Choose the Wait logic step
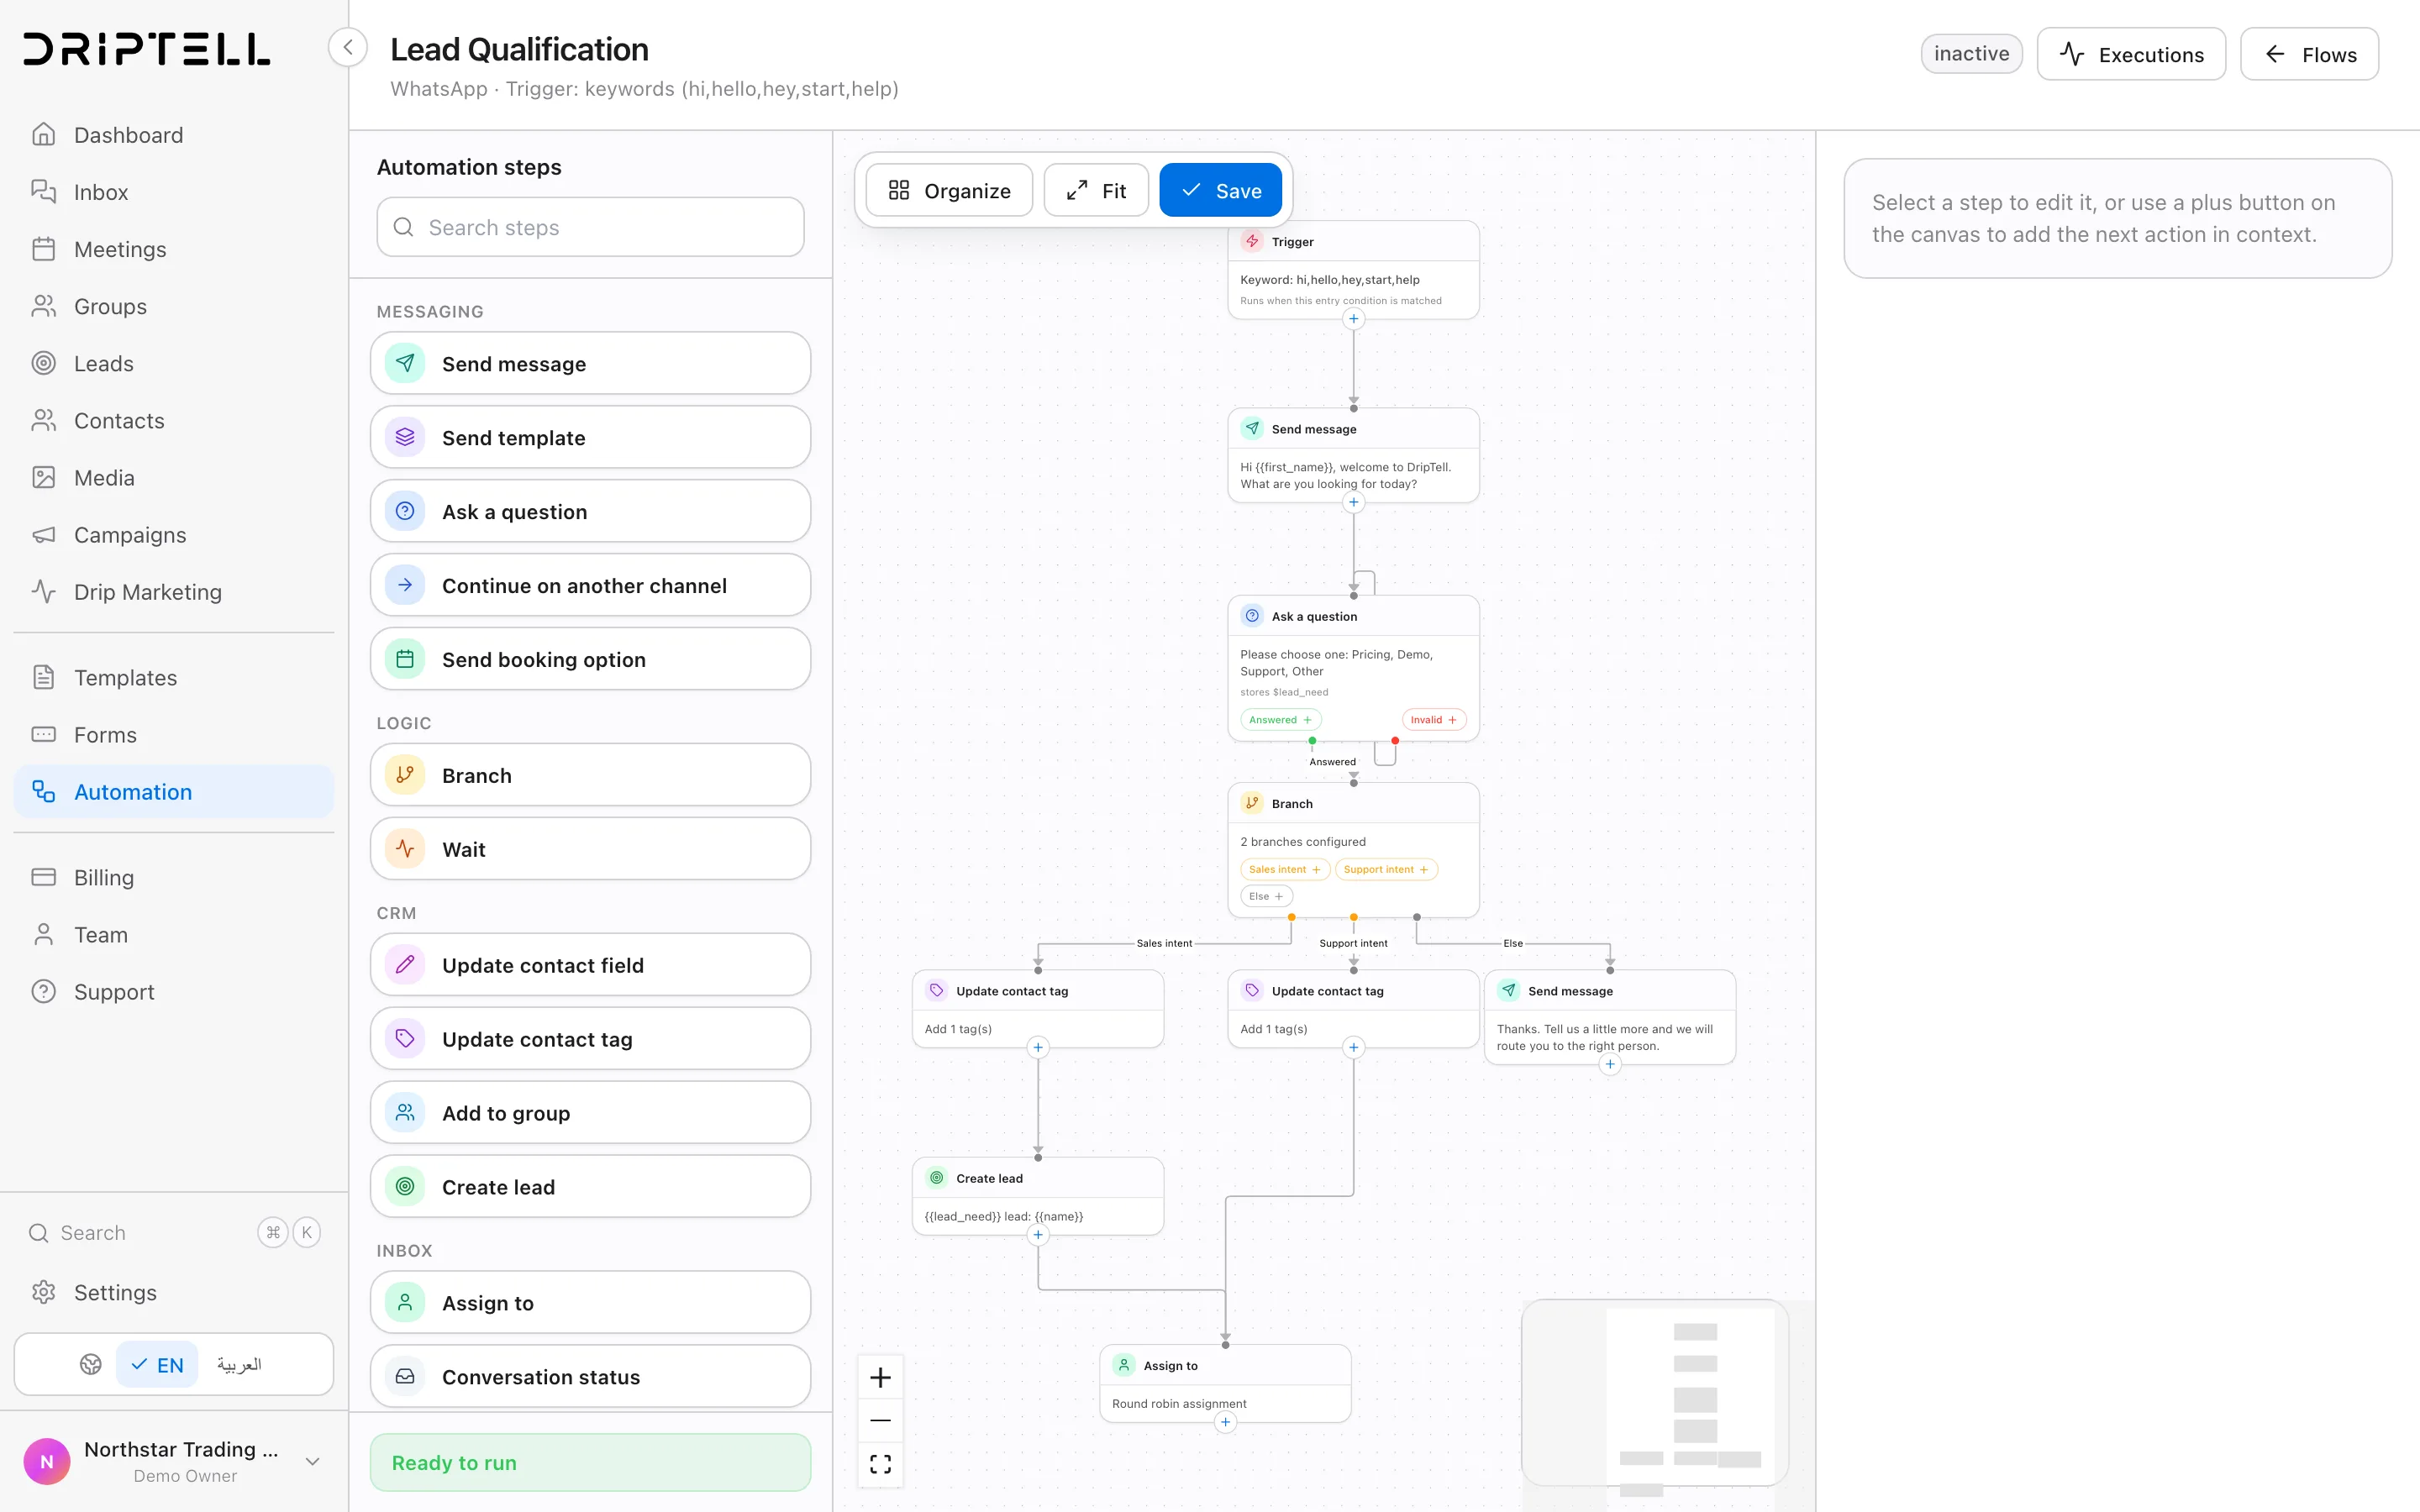Screen dimensions: 2420x1512 pos(590,849)
